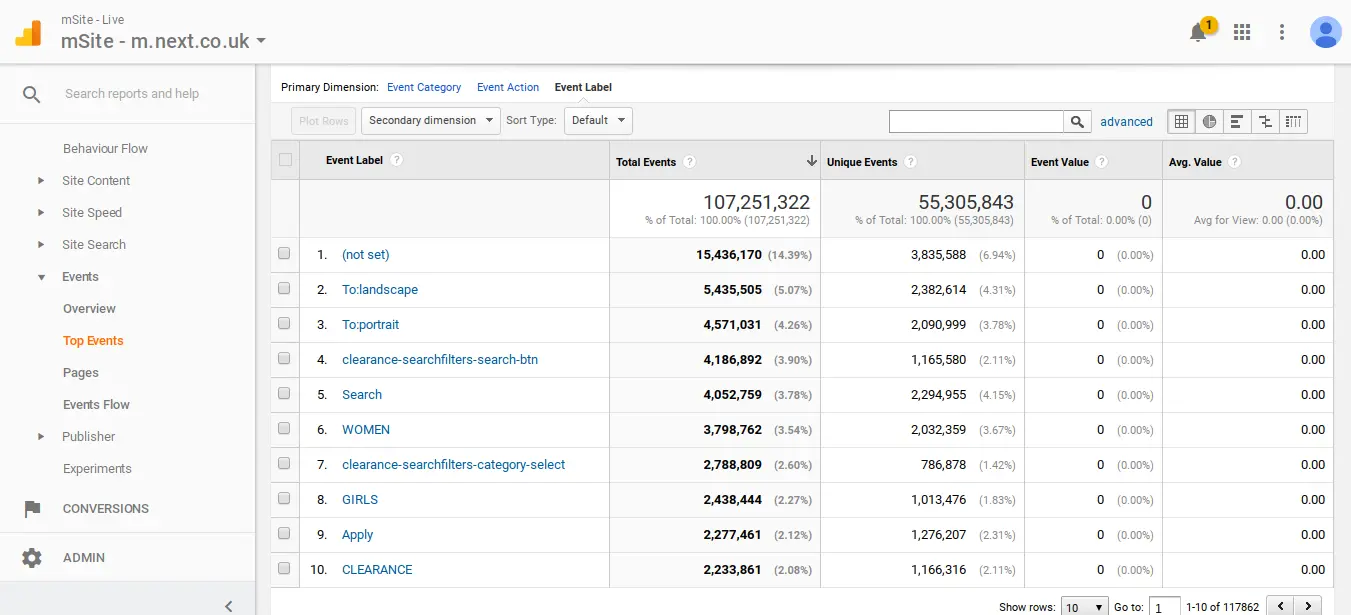Open the Apply event label

(x=357, y=535)
